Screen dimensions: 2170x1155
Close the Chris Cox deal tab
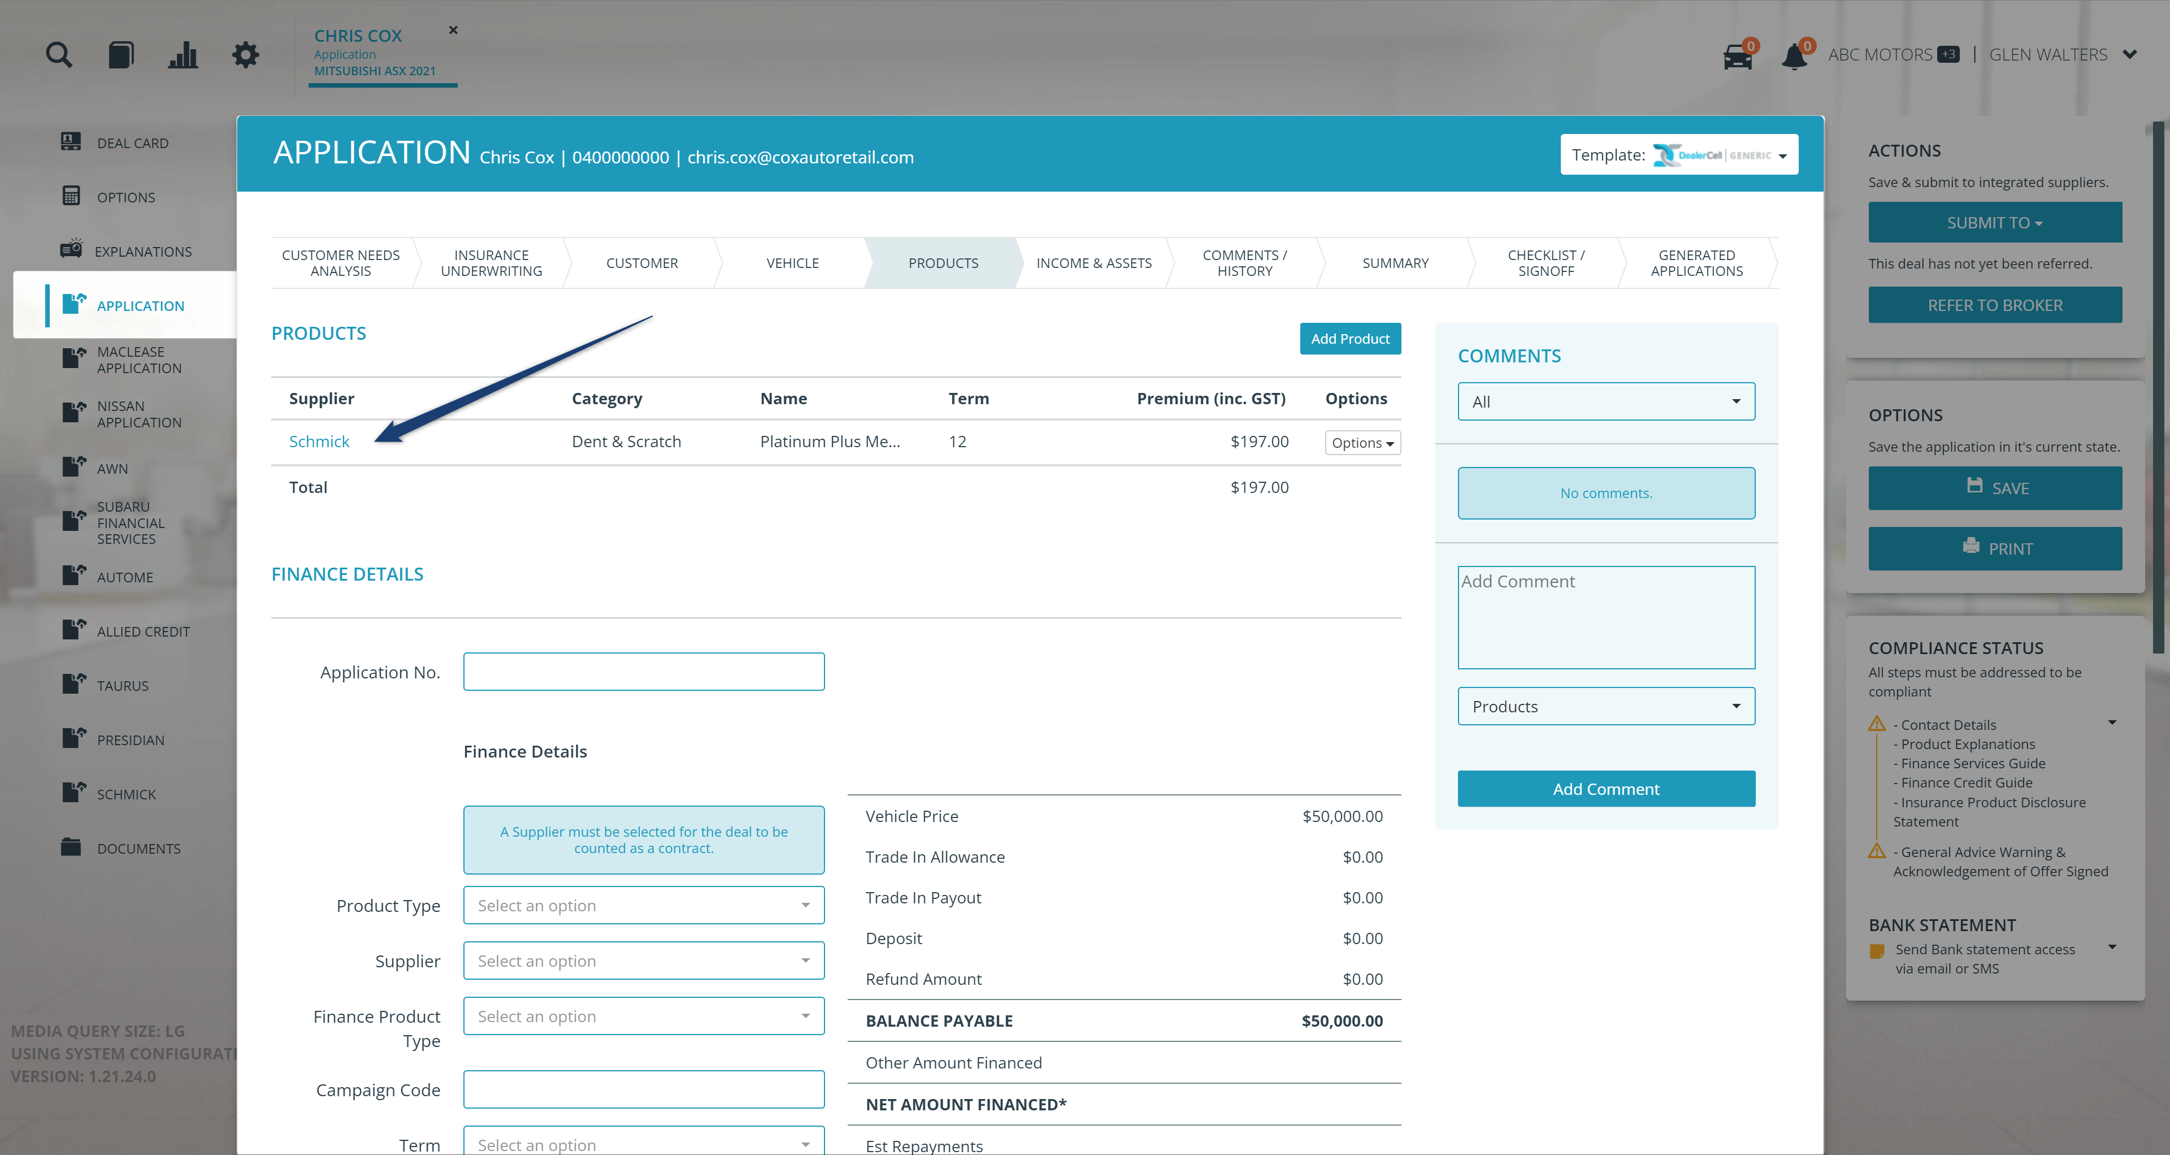453,30
